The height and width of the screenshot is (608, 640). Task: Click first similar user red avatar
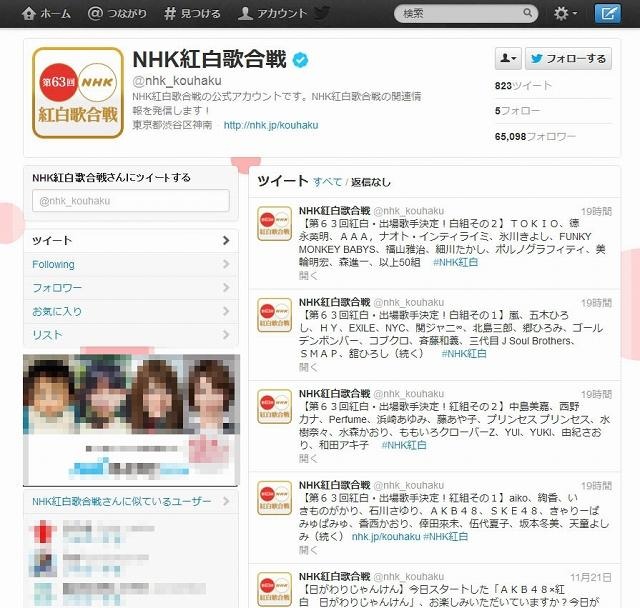pos(43,531)
